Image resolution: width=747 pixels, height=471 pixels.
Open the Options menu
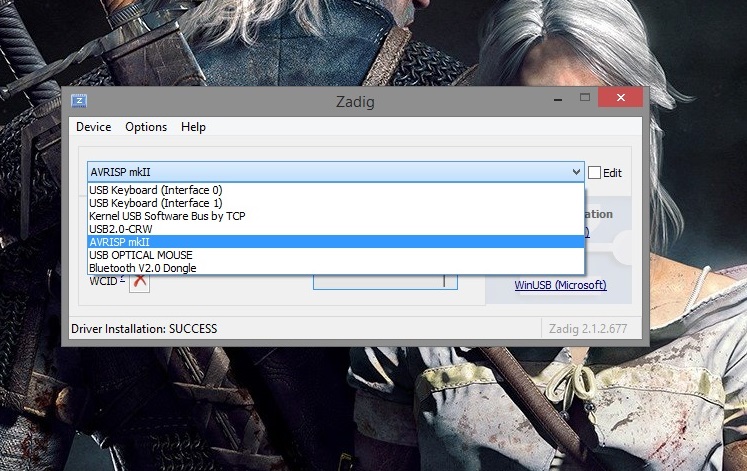146,127
